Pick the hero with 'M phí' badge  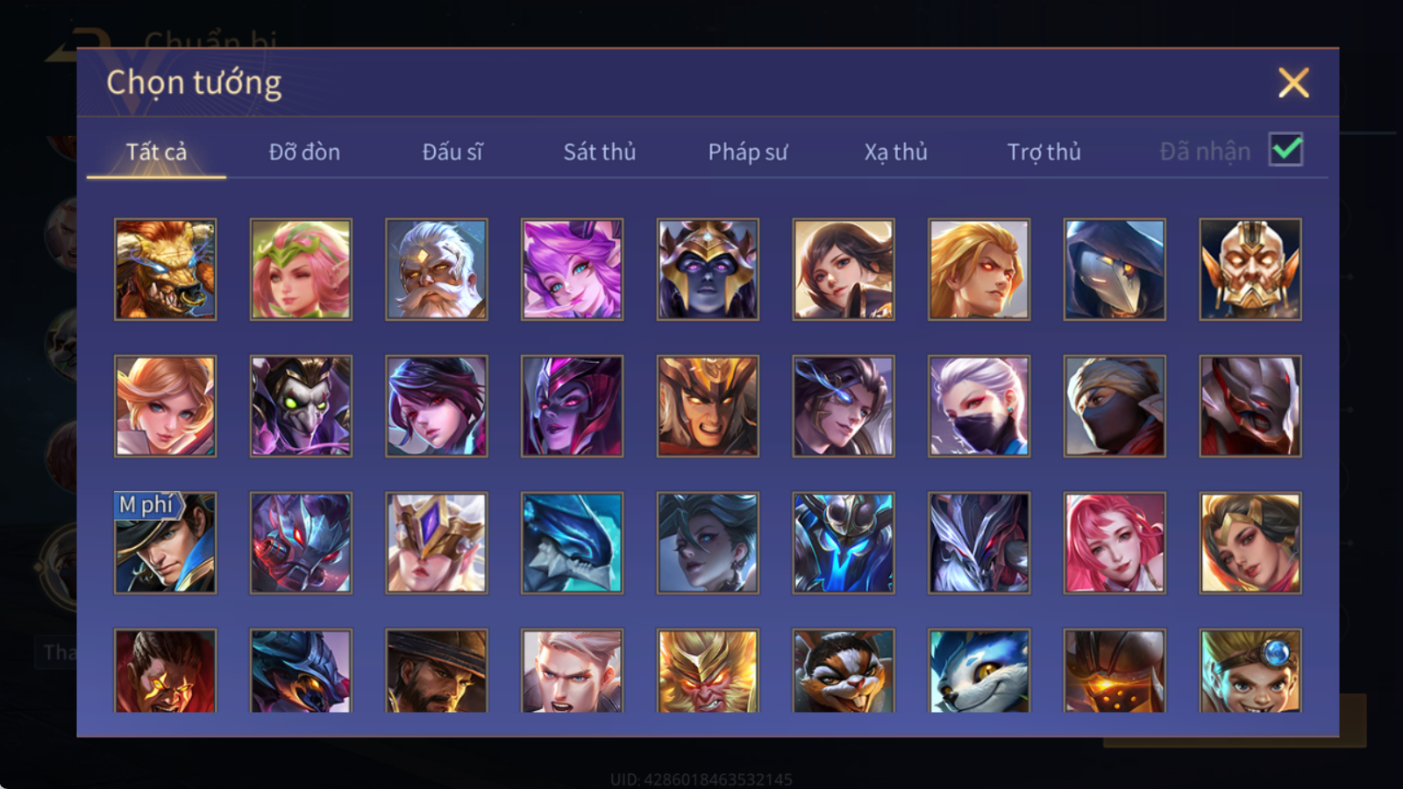165,543
